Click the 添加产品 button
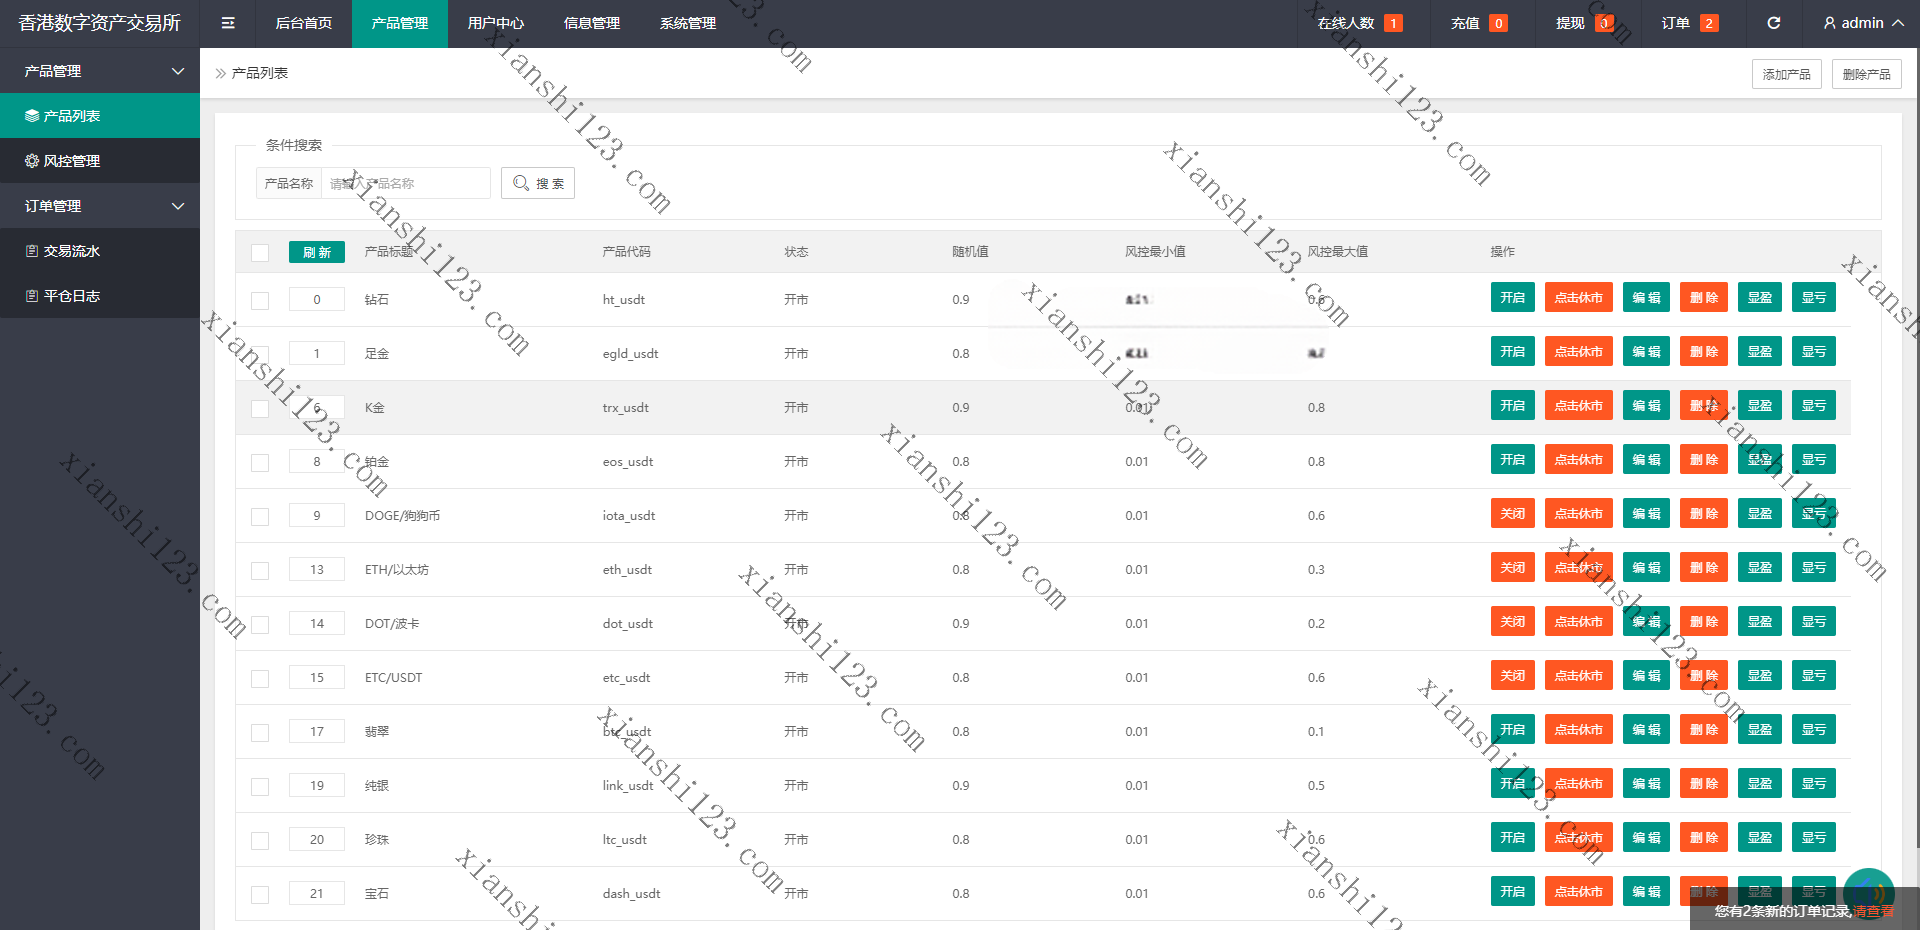Screen dimensions: 1920x930 1787,74
